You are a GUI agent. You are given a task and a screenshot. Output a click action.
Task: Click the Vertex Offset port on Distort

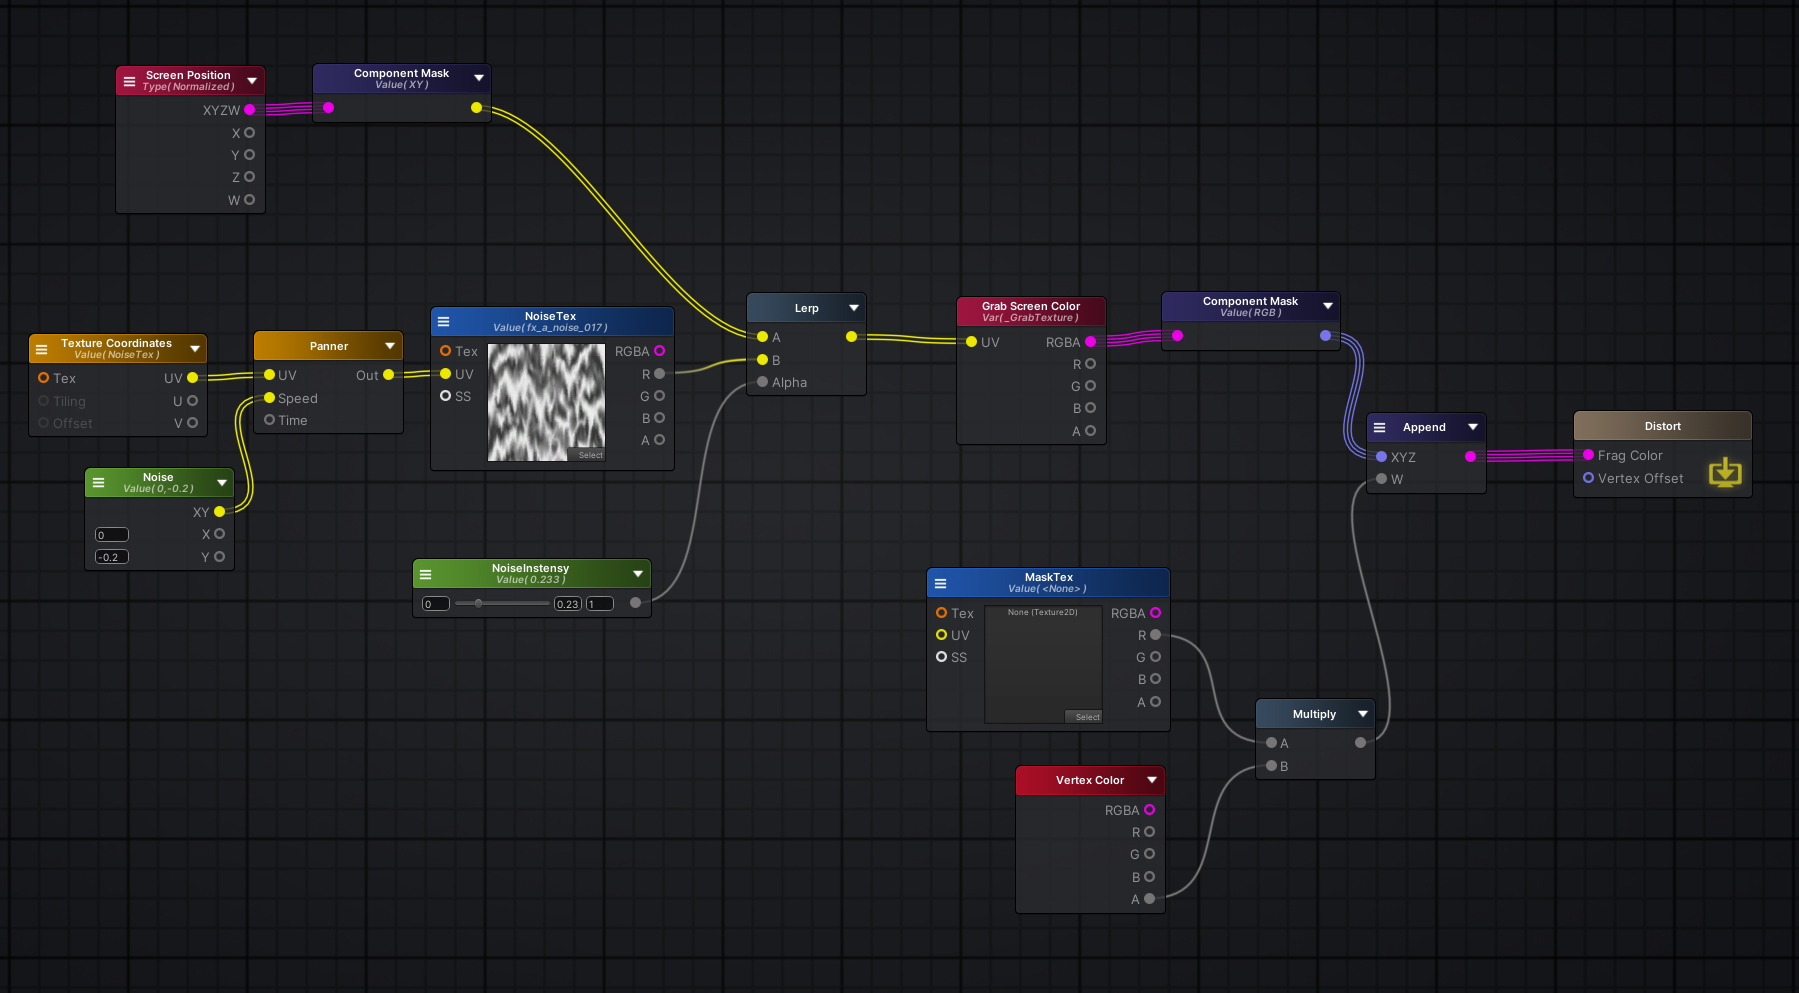[x=1588, y=478]
